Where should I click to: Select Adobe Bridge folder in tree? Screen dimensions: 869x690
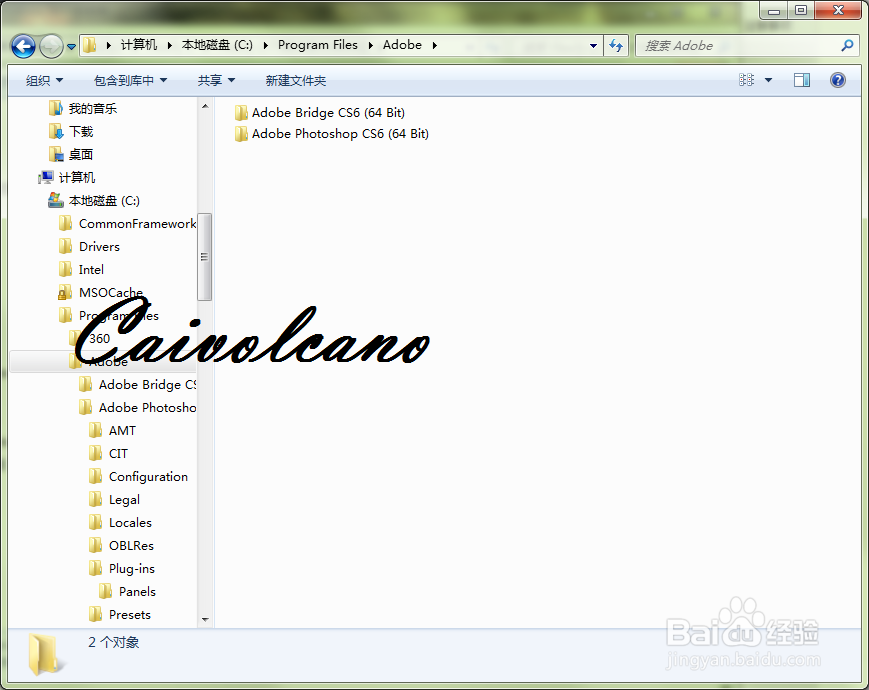click(137, 385)
